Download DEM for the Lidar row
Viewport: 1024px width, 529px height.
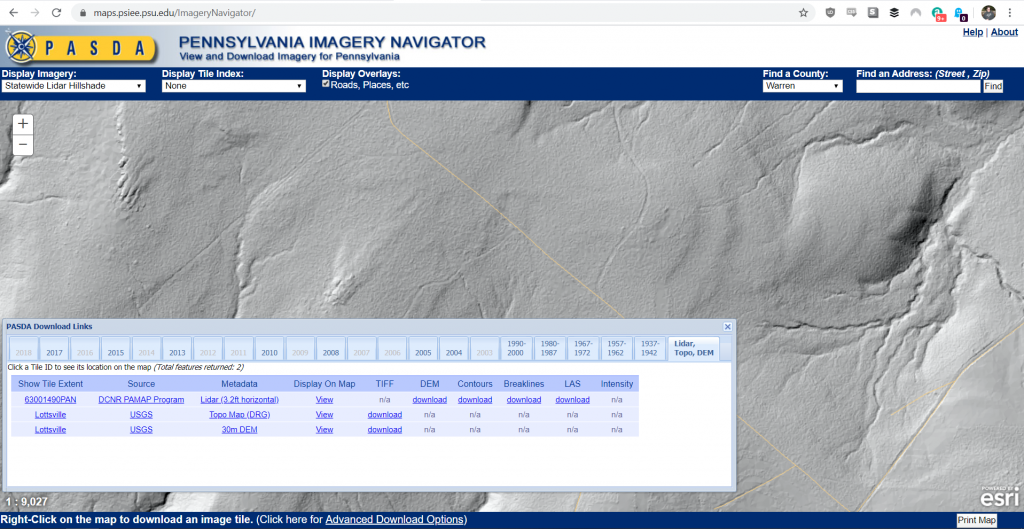[x=430, y=400]
